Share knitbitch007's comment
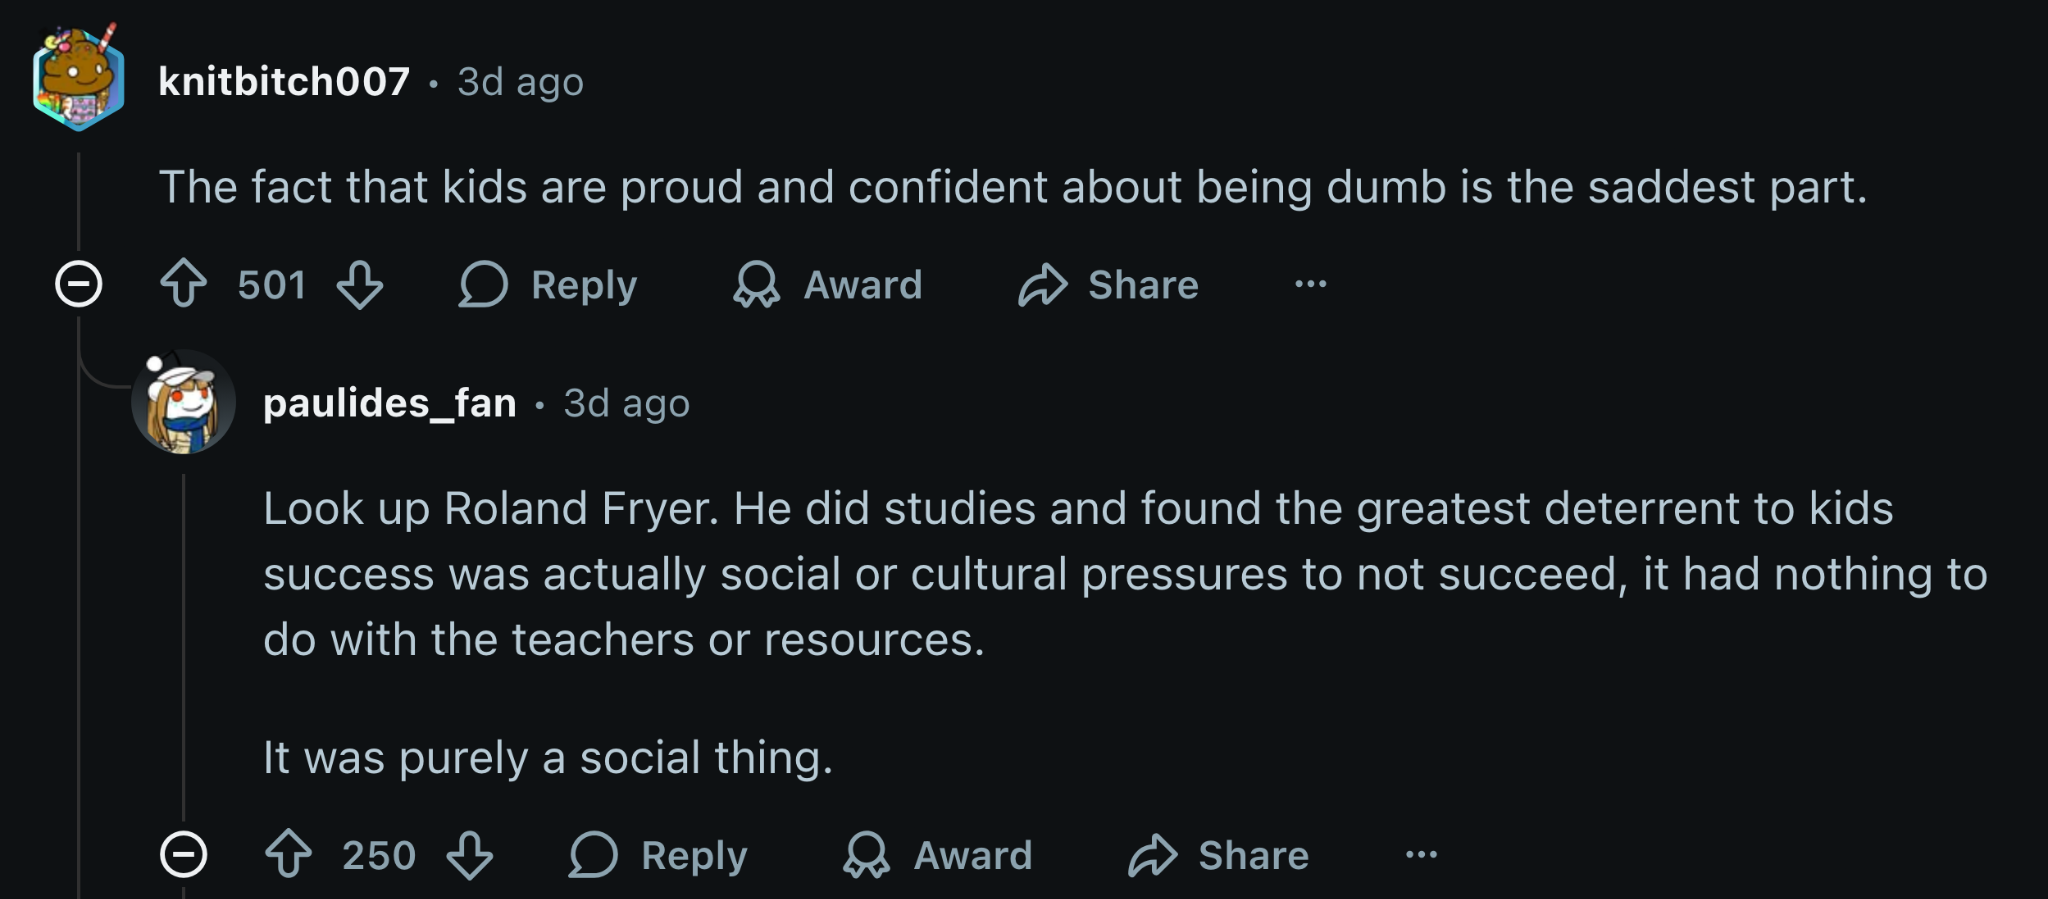The width and height of the screenshot is (2048, 899). click(1108, 285)
